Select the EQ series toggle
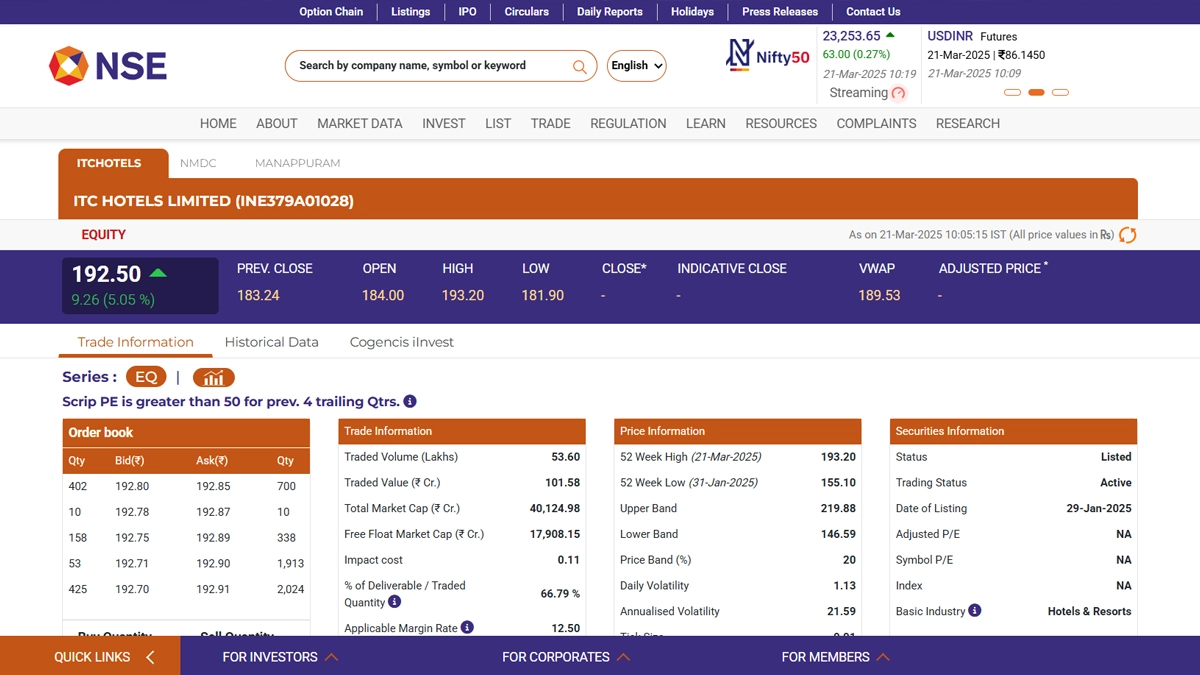The image size is (1200, 675). tap(146, 377)
